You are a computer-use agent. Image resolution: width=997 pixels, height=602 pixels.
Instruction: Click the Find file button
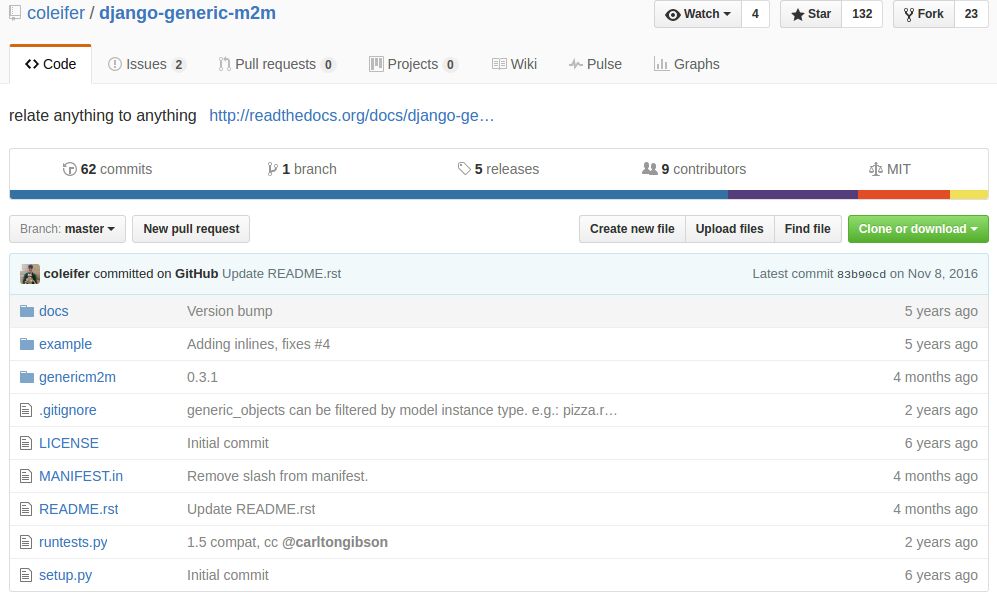tap(808, 229)
